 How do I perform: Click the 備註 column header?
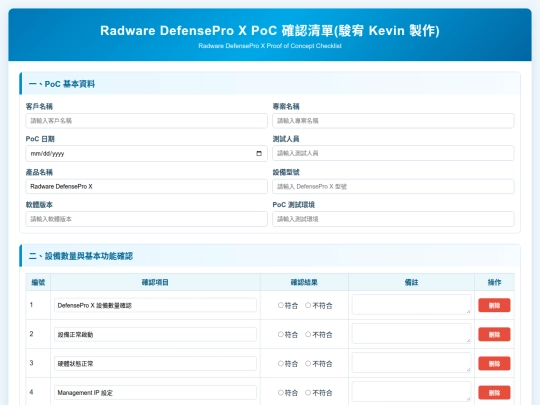click(x=412, y=282)
